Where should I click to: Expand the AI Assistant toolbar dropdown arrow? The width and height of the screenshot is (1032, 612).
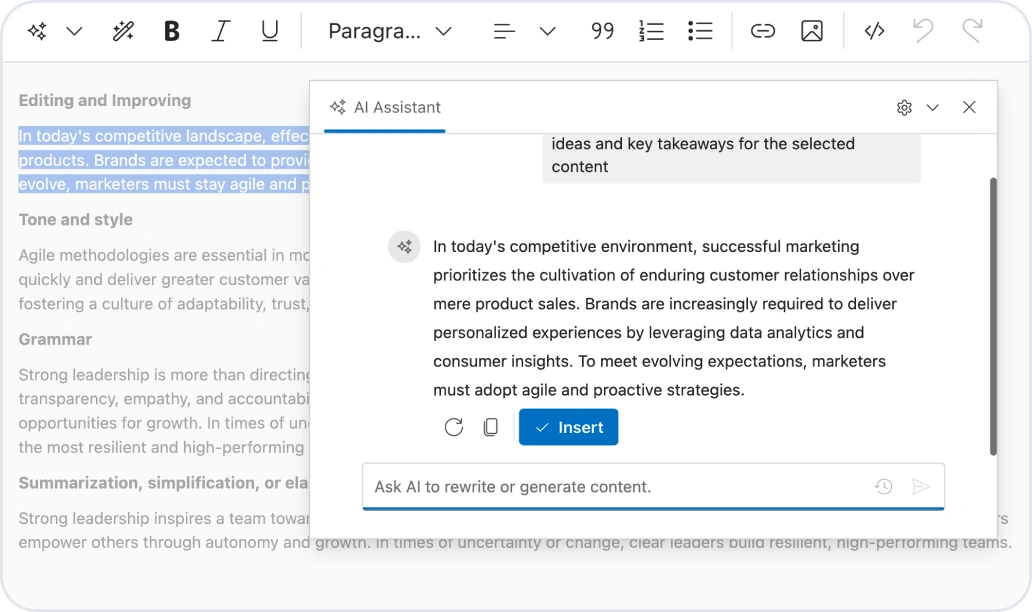point(74,31)
